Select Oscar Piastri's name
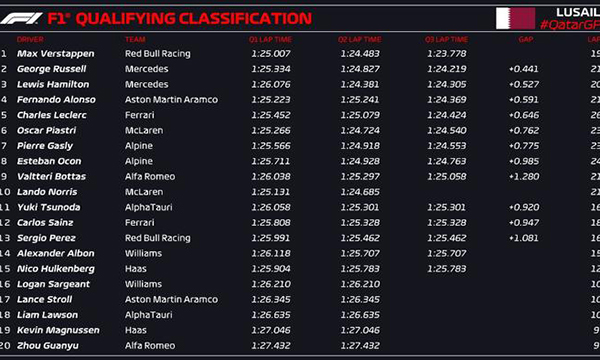The image size is (600, 360). (x=46, y=130)
